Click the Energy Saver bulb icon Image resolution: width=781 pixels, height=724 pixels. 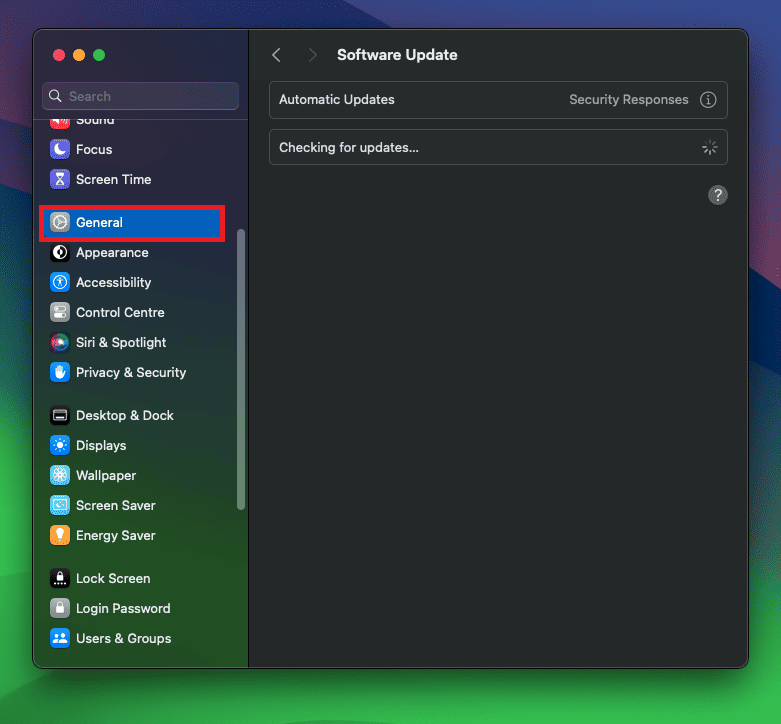(x=60, y=535)
